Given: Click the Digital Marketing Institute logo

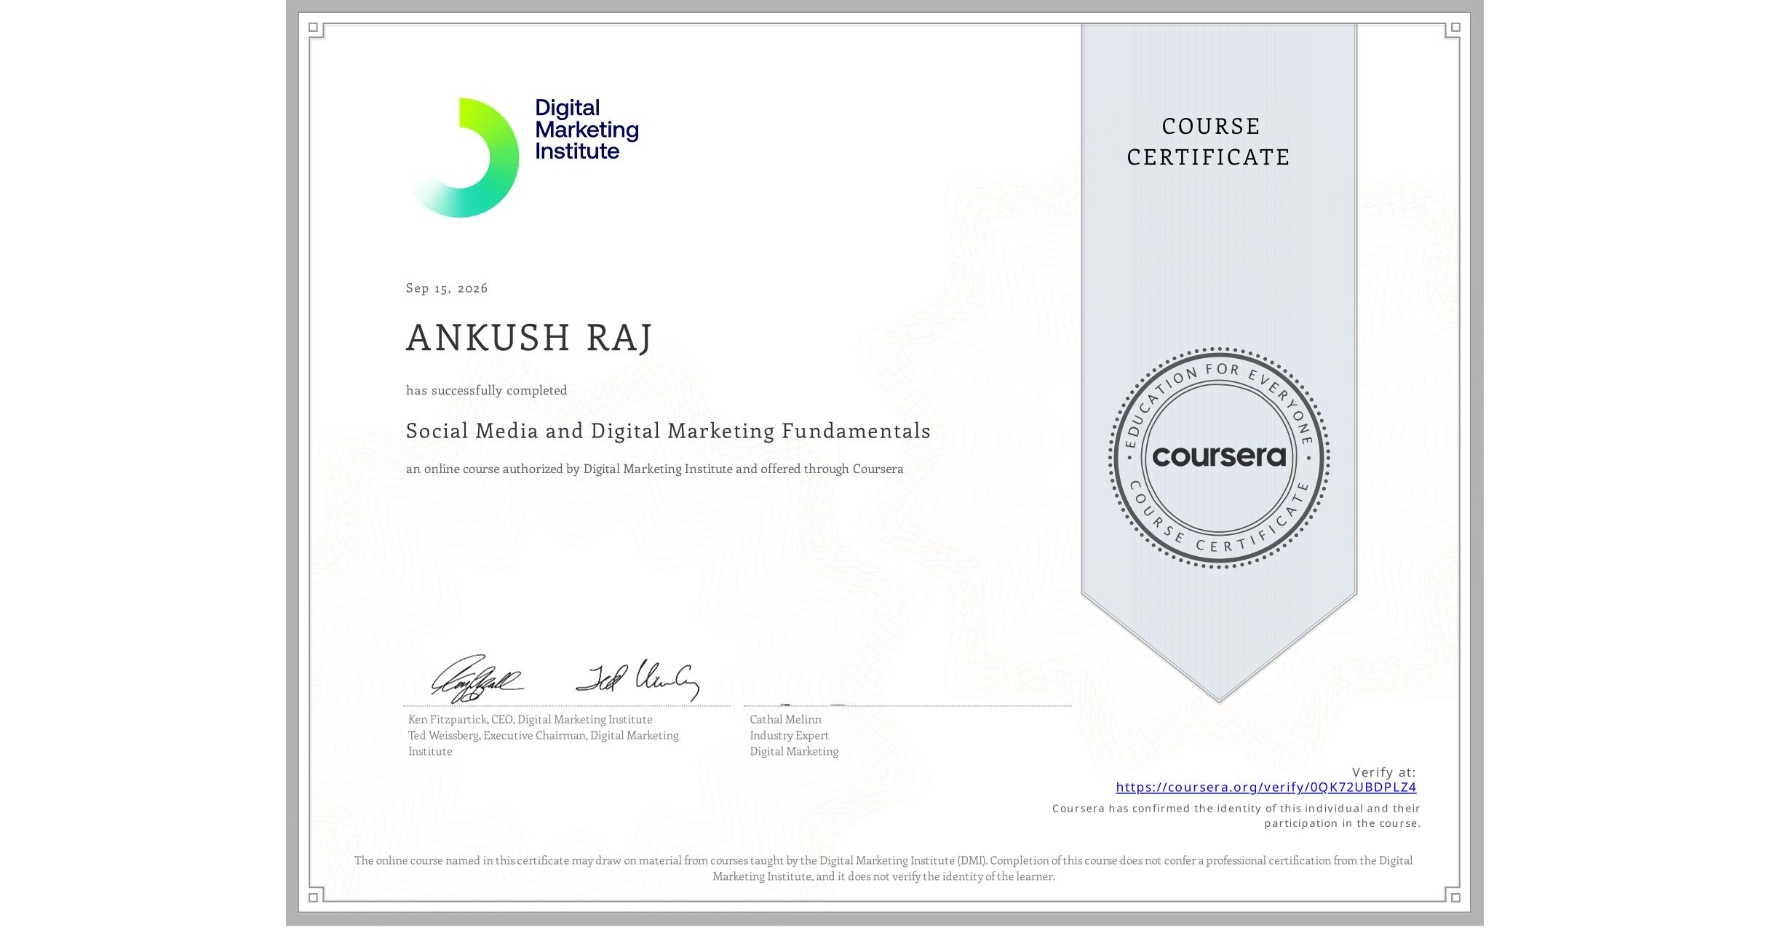Looking at the screenshot, I should click(x=524, y=157).
